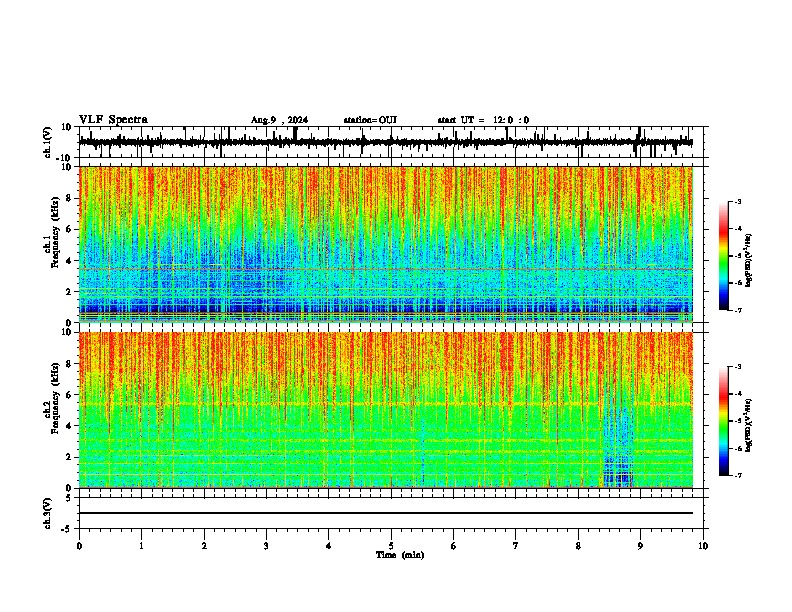
Task: Click time axis tick label "6"
Action: point(454,546)
